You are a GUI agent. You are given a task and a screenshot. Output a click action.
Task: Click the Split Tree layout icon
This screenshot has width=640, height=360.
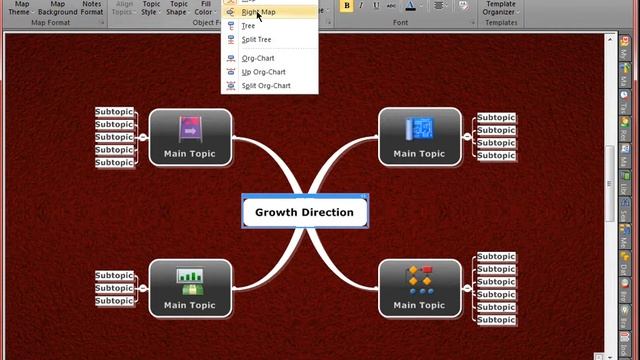point(231,40)
